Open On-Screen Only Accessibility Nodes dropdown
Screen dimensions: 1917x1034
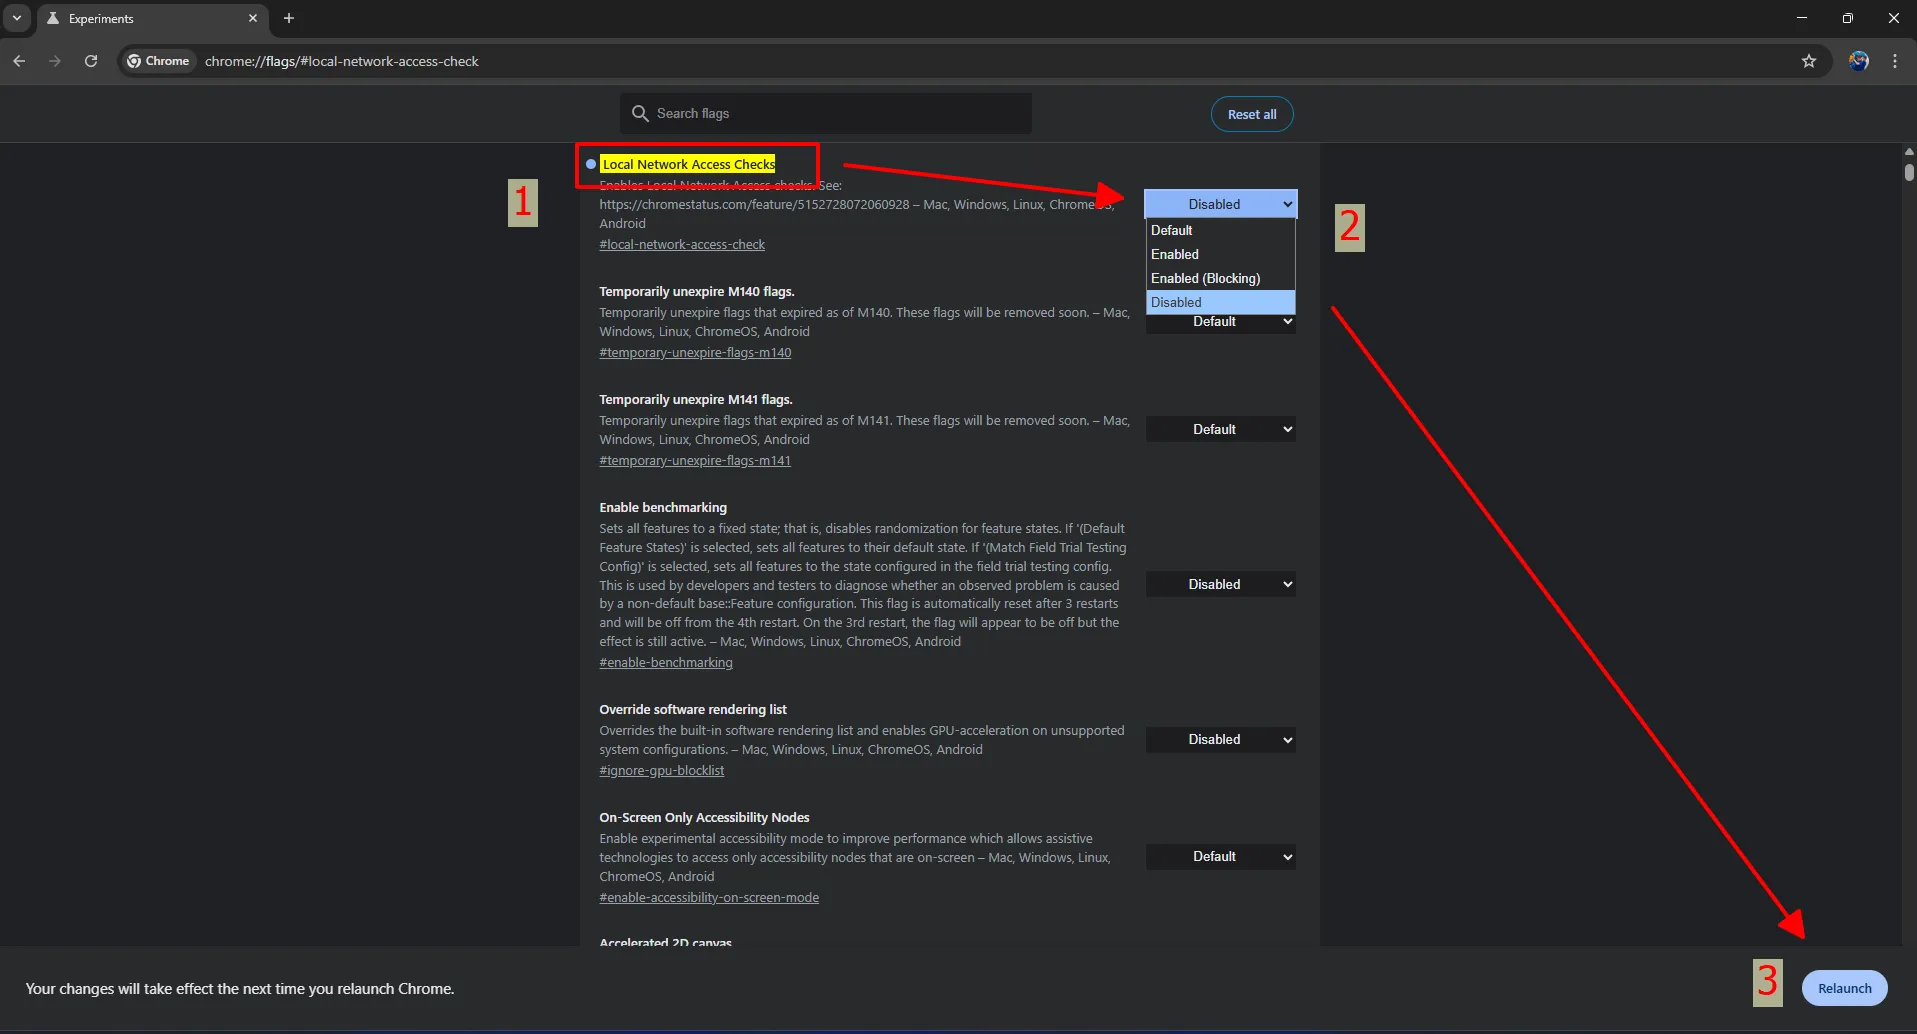(1220, 856)
